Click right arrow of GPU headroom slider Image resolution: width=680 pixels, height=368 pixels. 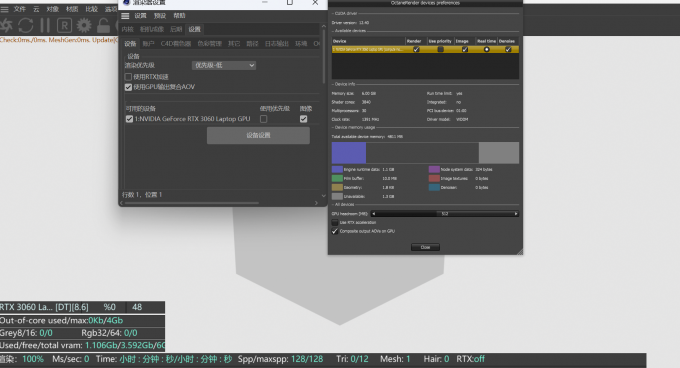click(x=516, y=214)
